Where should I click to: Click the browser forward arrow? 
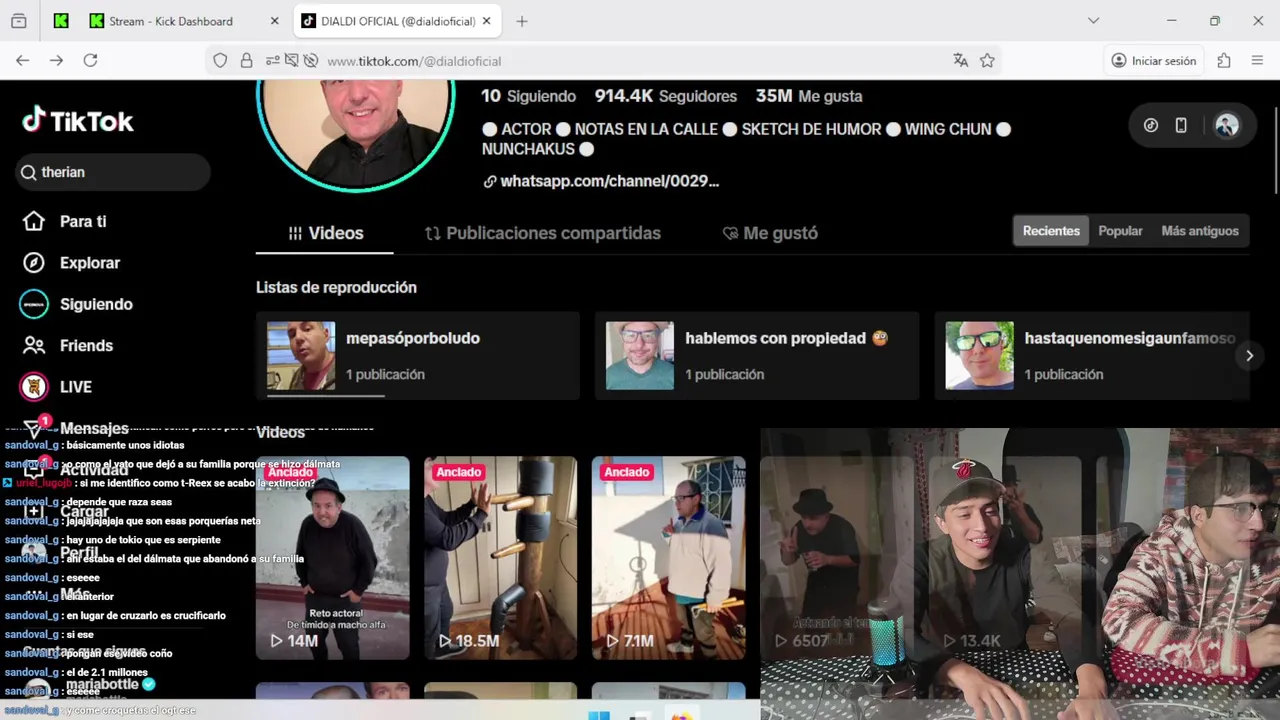(x=56, y=61)
